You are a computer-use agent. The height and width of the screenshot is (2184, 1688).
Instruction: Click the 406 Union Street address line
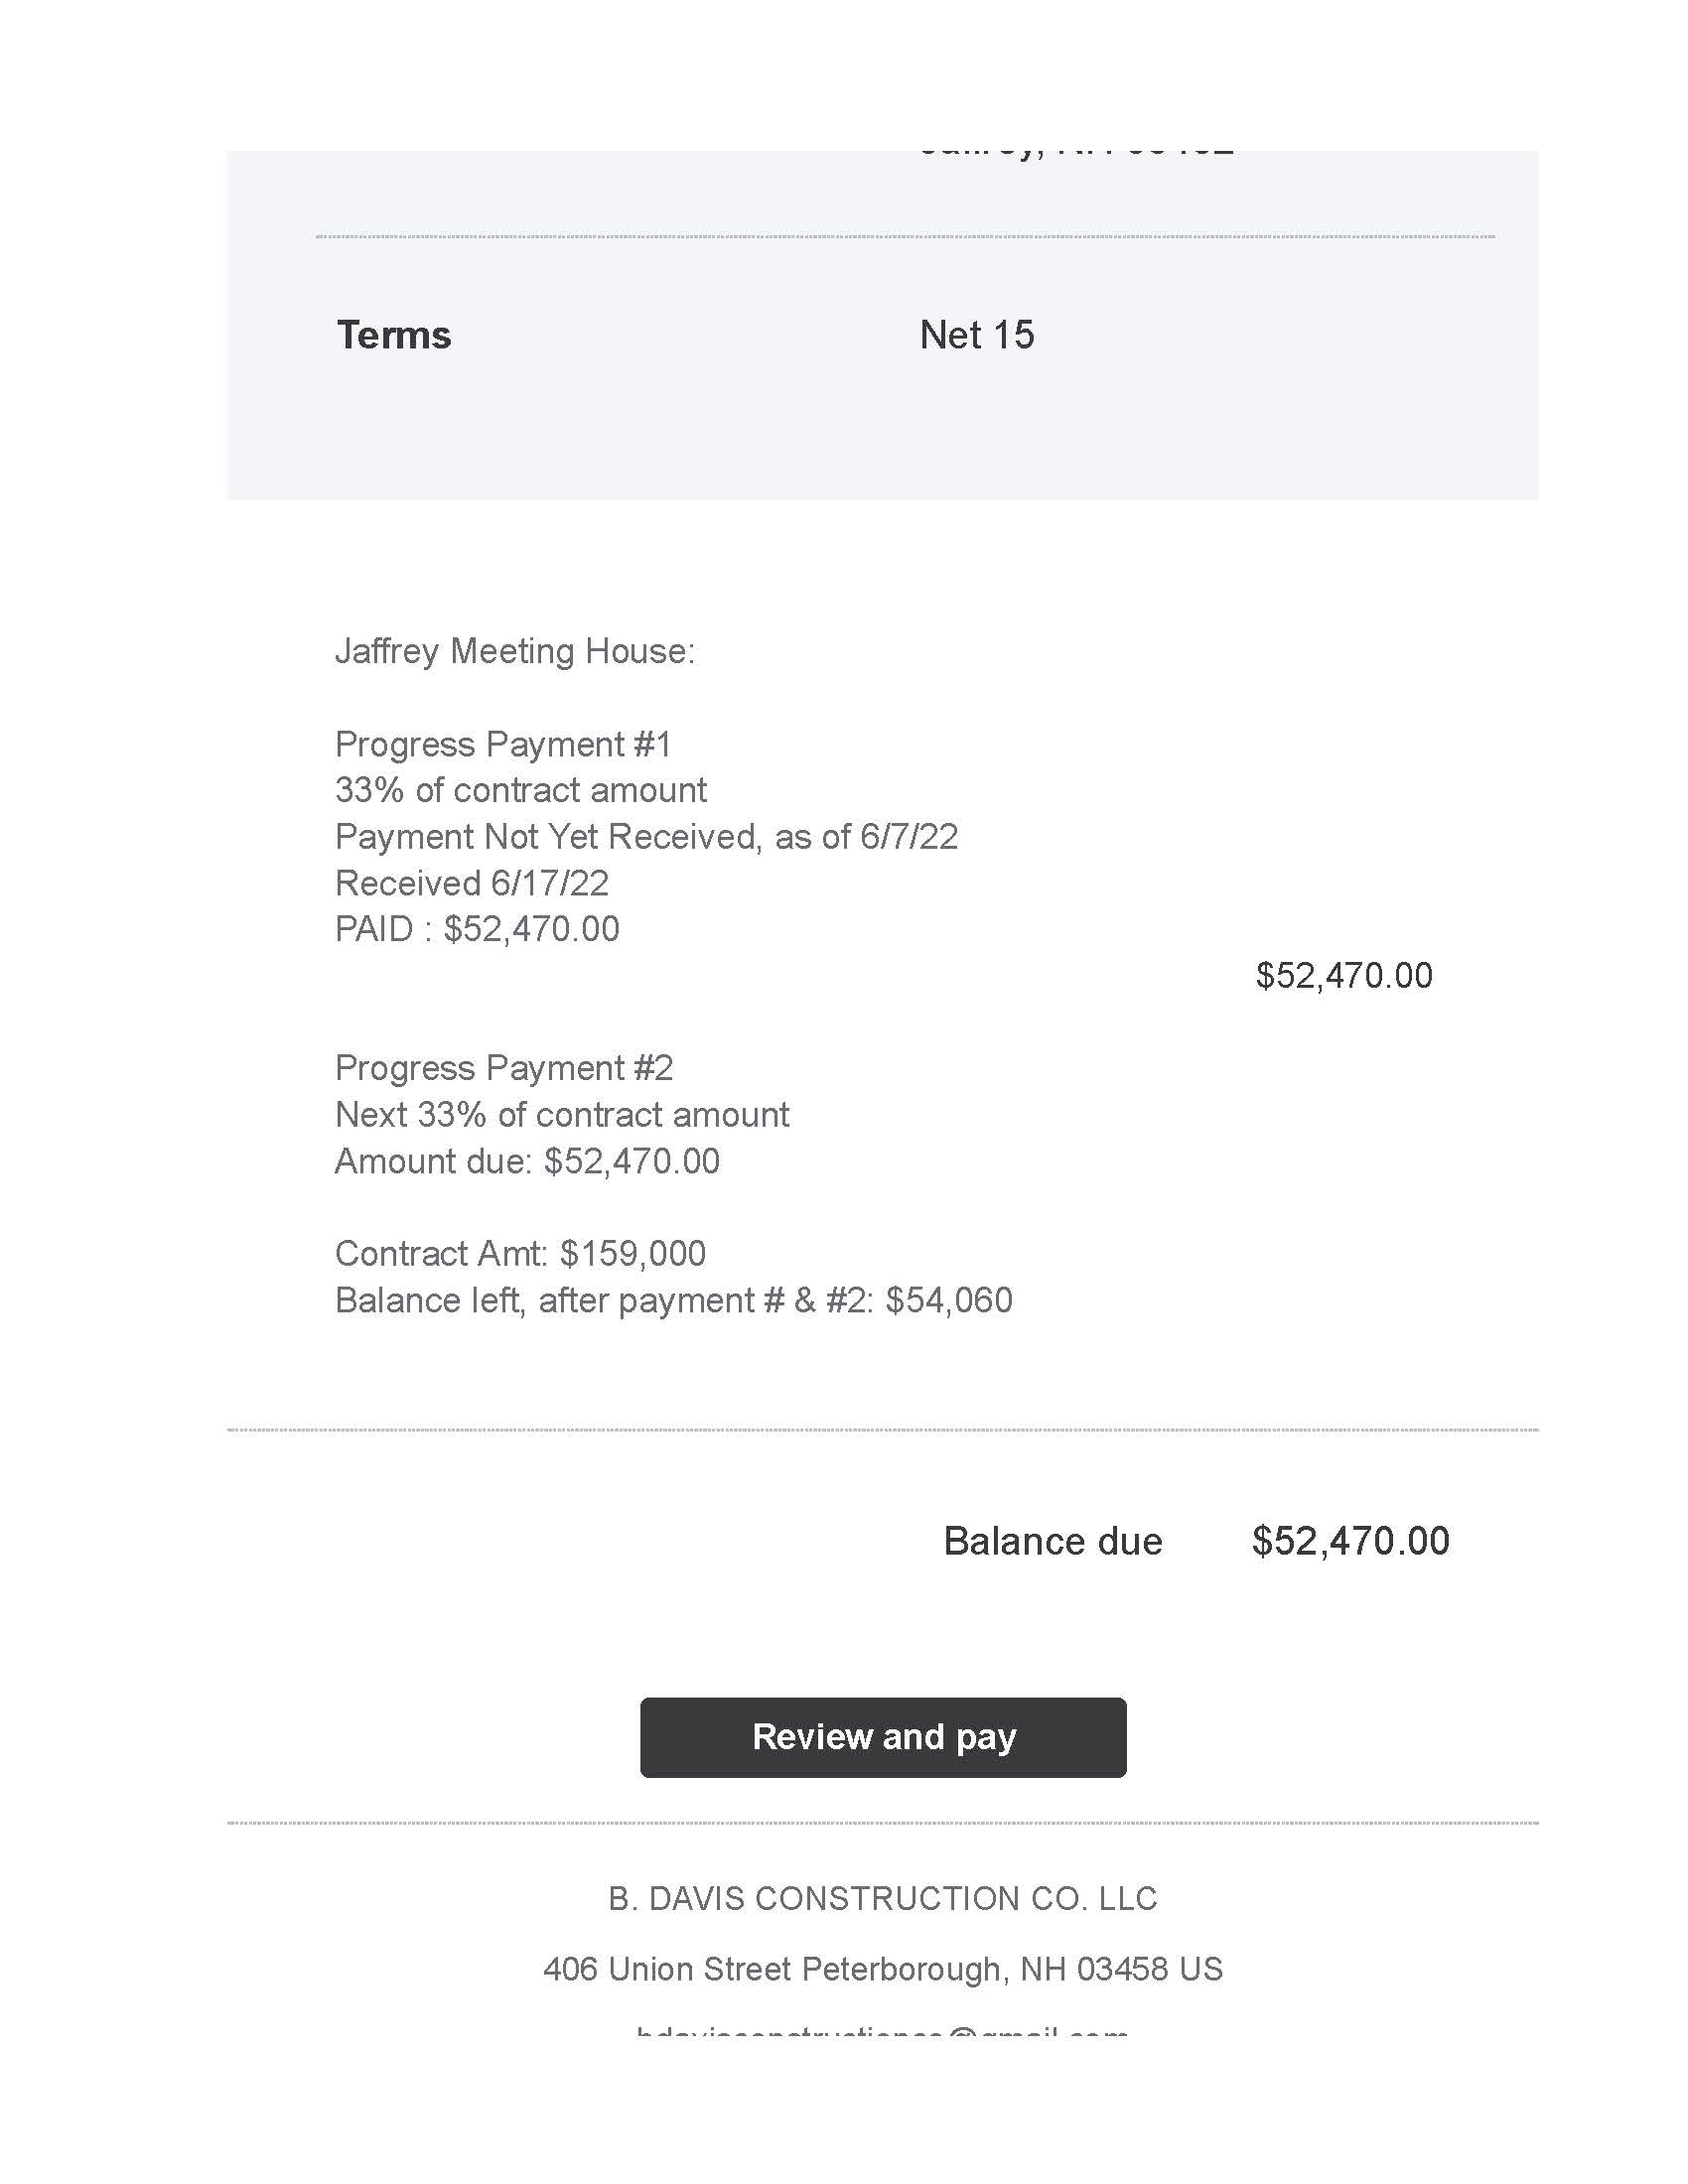pos(883,1969)
